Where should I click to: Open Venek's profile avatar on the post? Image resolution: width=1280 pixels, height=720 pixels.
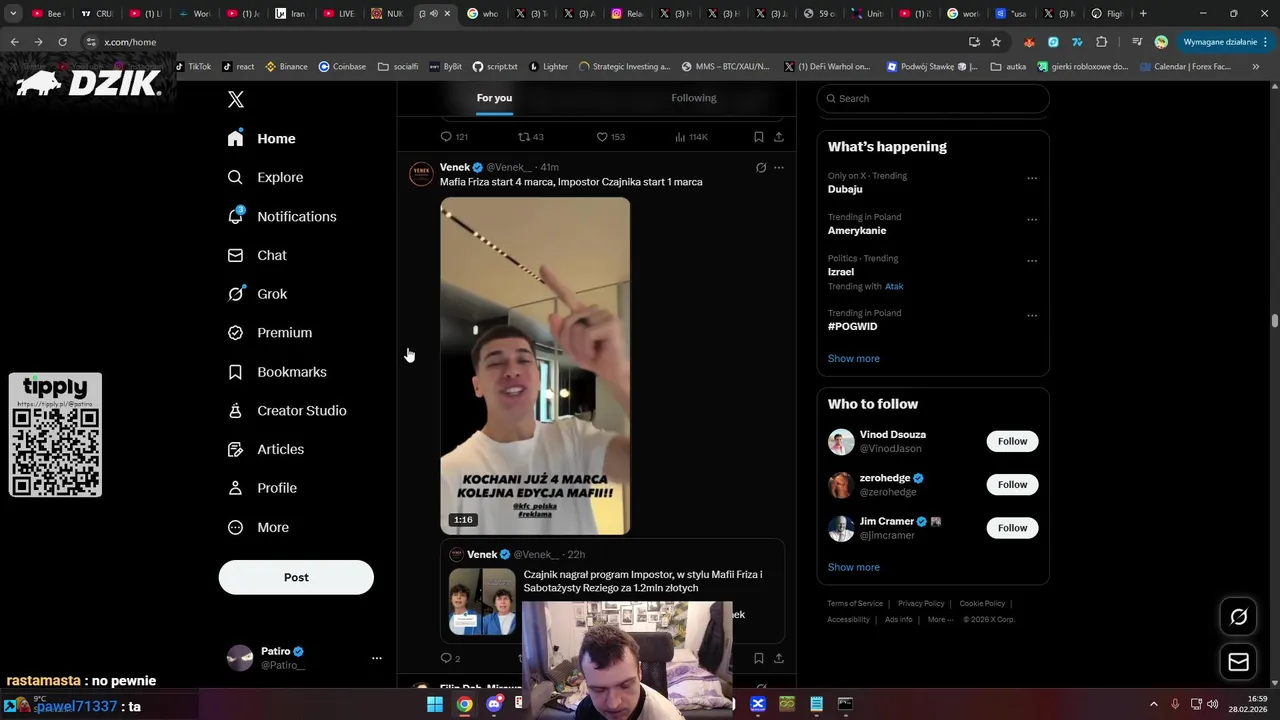click(x=421, y=174)
